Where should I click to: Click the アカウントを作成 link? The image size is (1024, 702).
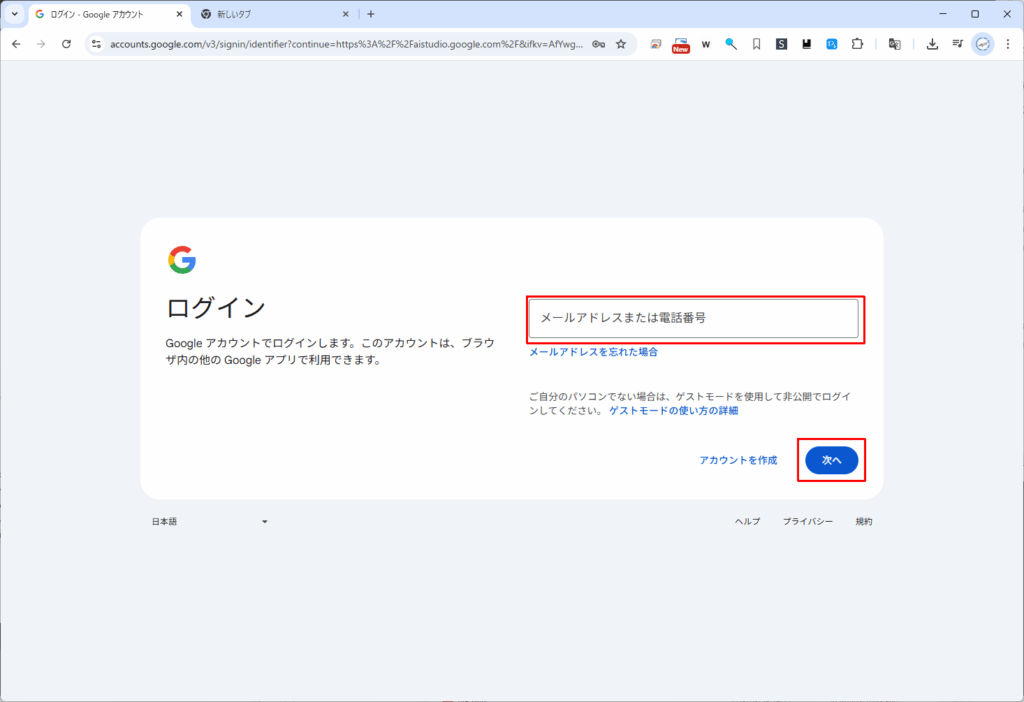pyautogui.click(x=738, y=460)
